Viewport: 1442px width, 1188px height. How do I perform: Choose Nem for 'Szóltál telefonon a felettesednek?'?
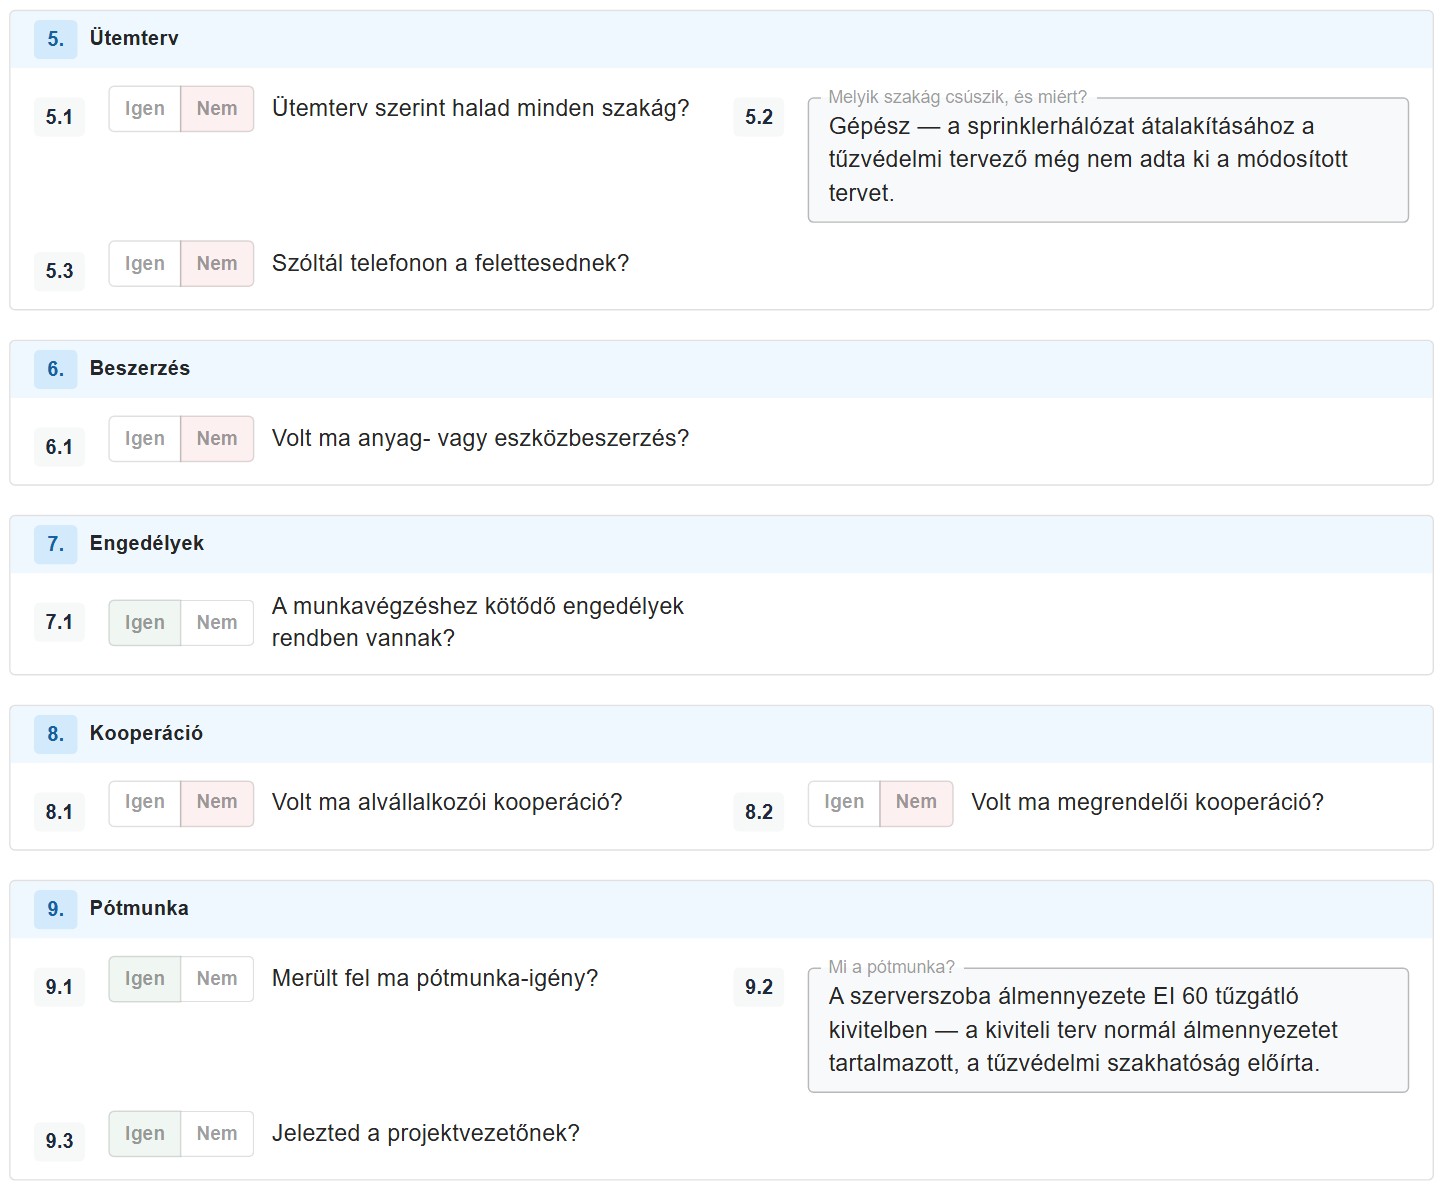pos(217,264)
